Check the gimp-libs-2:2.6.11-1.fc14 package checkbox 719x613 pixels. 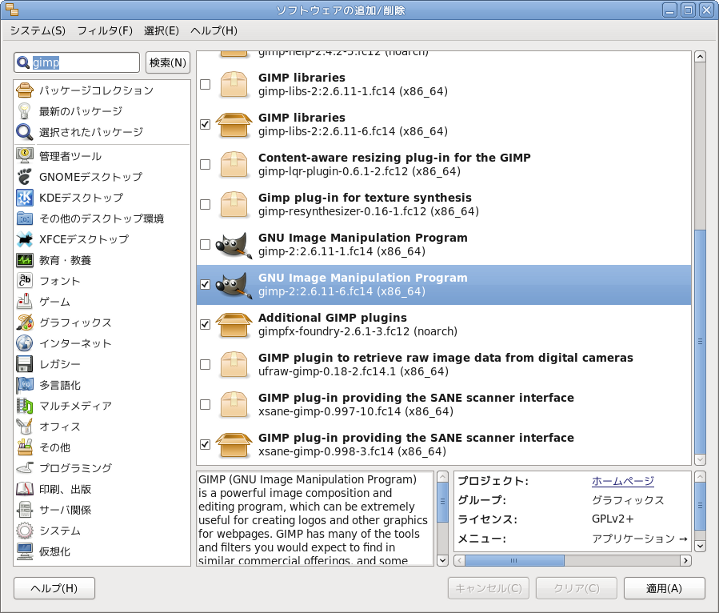205,84
